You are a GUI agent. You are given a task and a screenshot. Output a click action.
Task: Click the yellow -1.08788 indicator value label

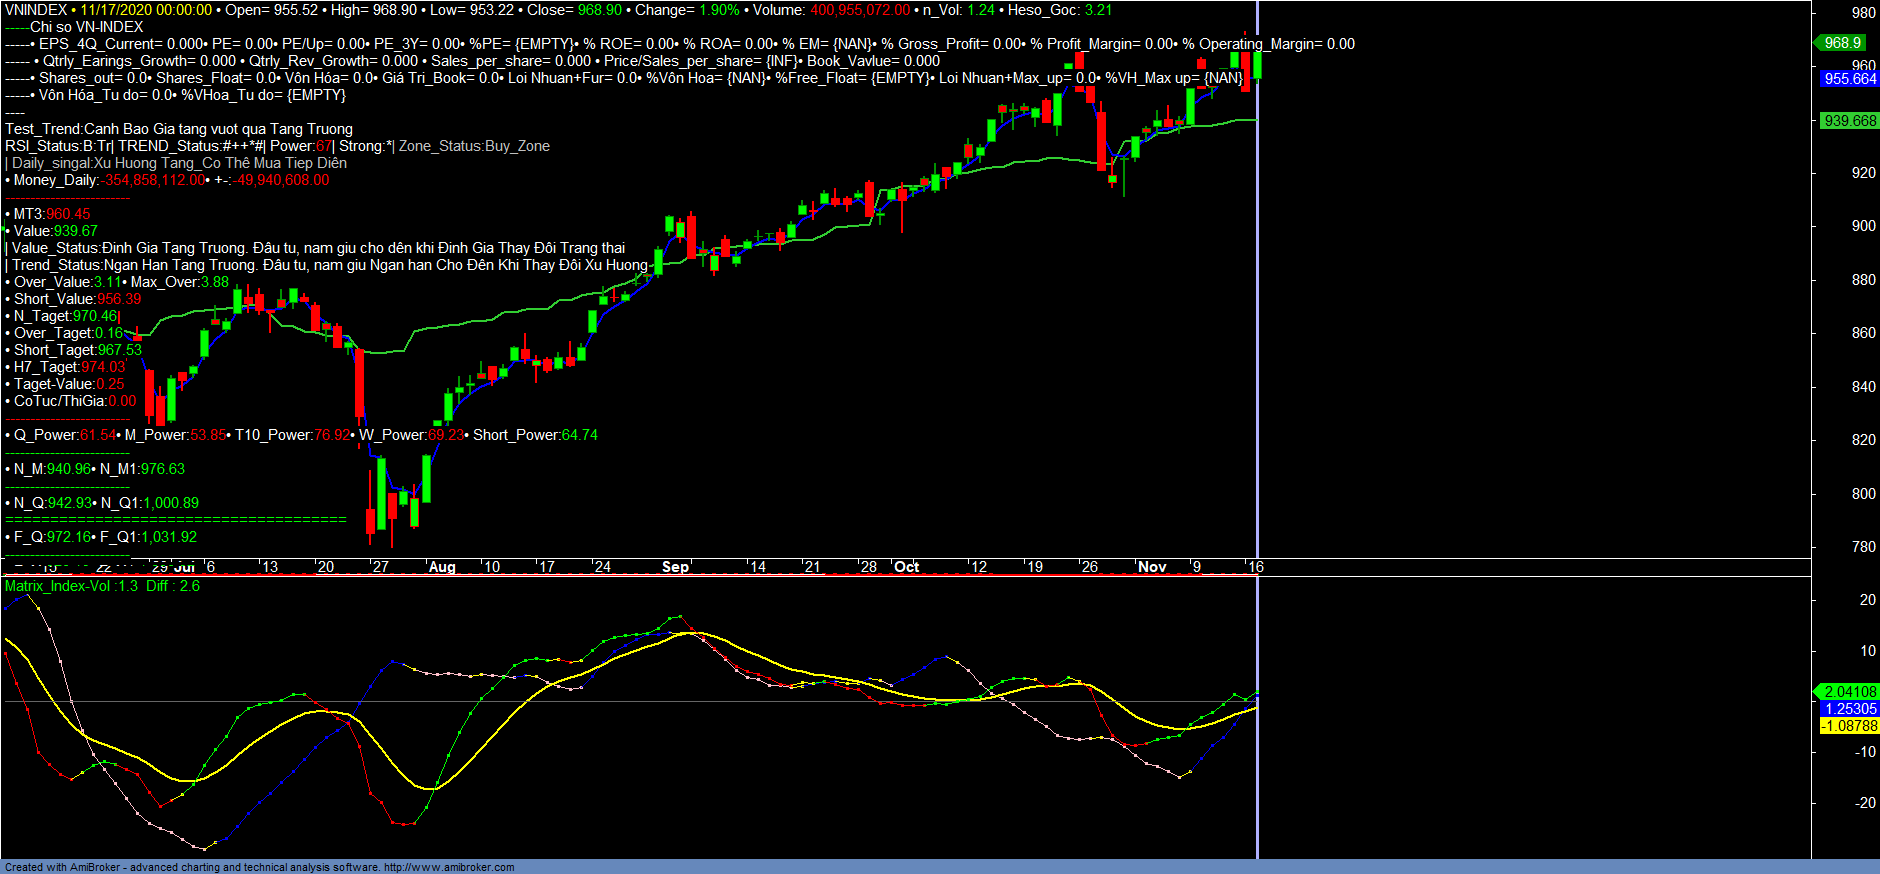click(1850, 726)
